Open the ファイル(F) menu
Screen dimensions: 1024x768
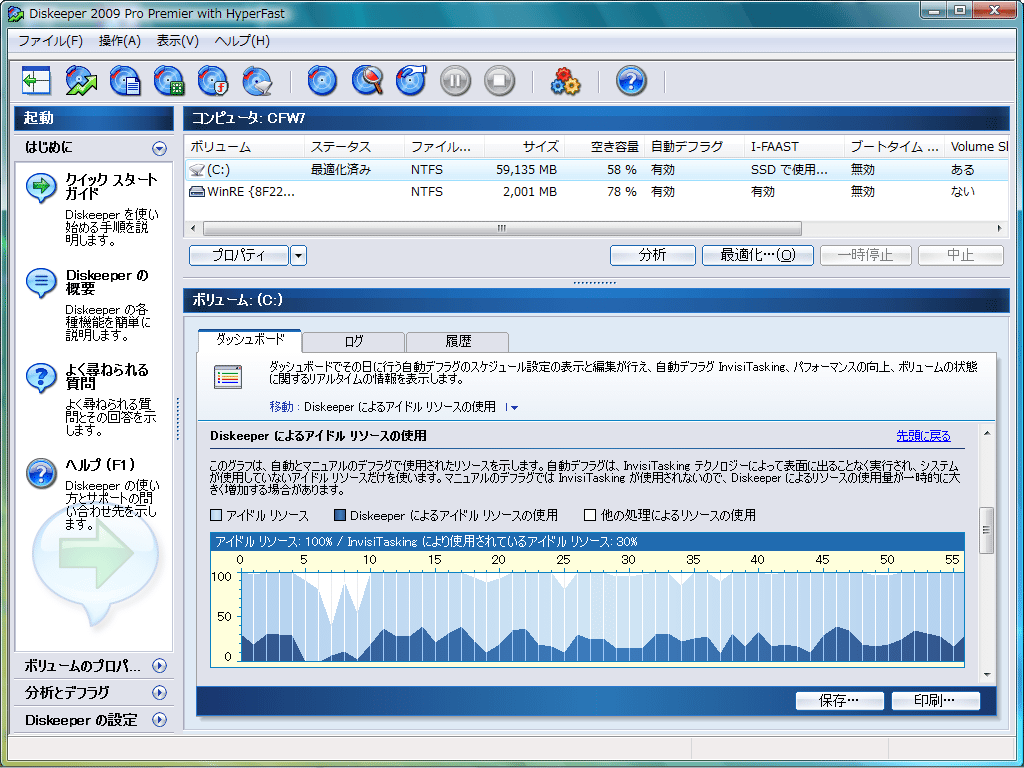click(x=50, y=40)
